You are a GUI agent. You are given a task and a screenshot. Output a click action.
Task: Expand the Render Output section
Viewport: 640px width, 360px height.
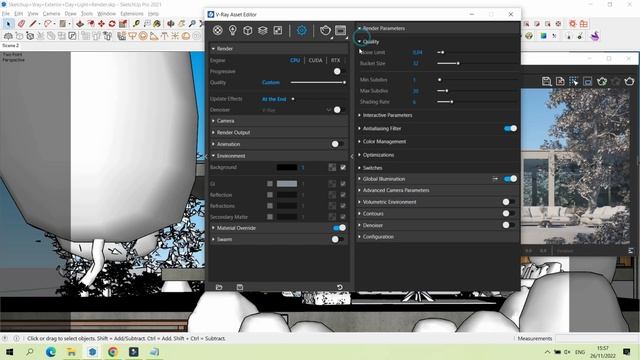click(x=279, y=132)
